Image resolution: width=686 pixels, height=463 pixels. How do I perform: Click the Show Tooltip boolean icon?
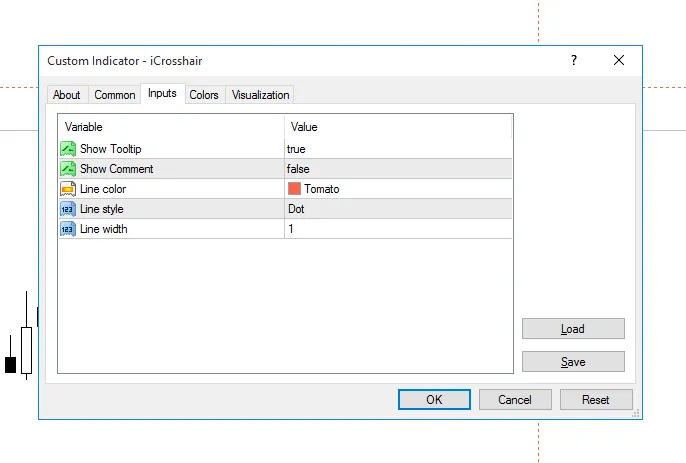click(68, 149)
